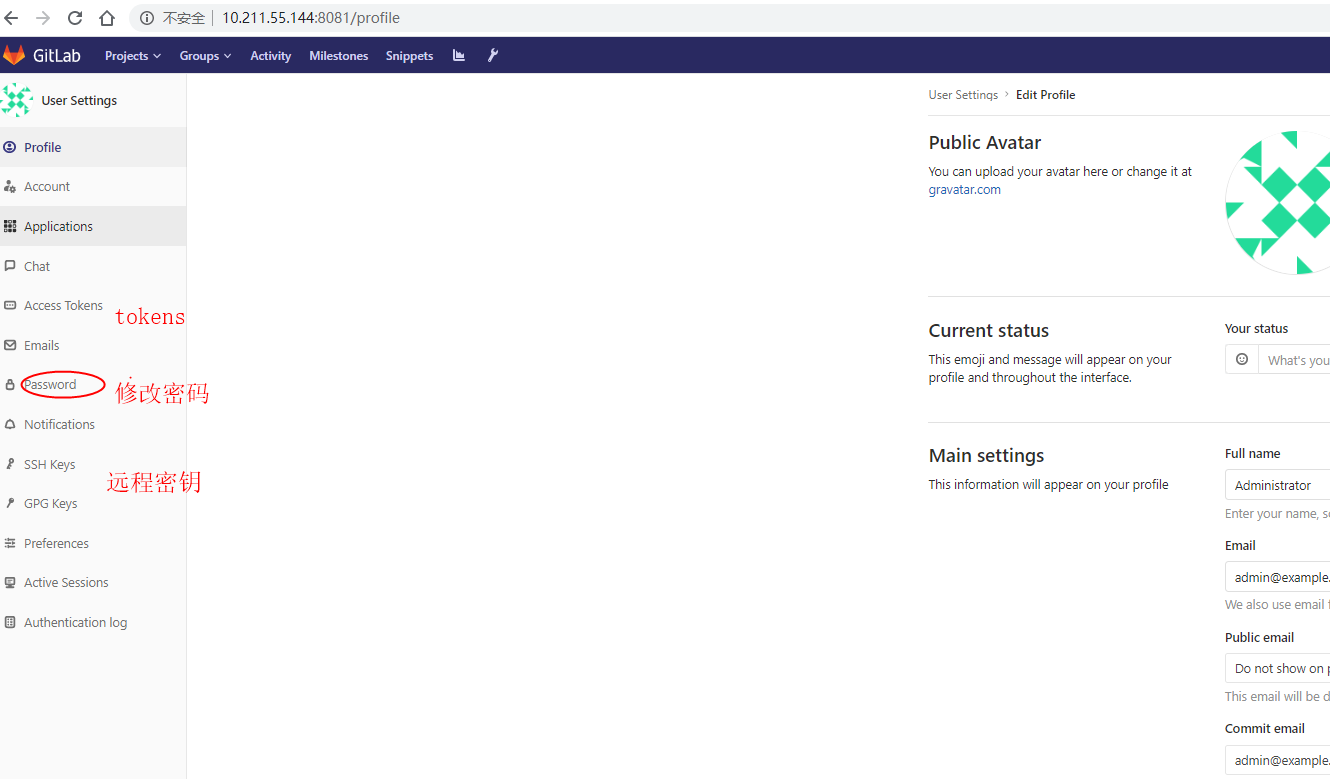Click the emoji picker in Your status
This screenshot has height=779, width=1330.
1242,359
